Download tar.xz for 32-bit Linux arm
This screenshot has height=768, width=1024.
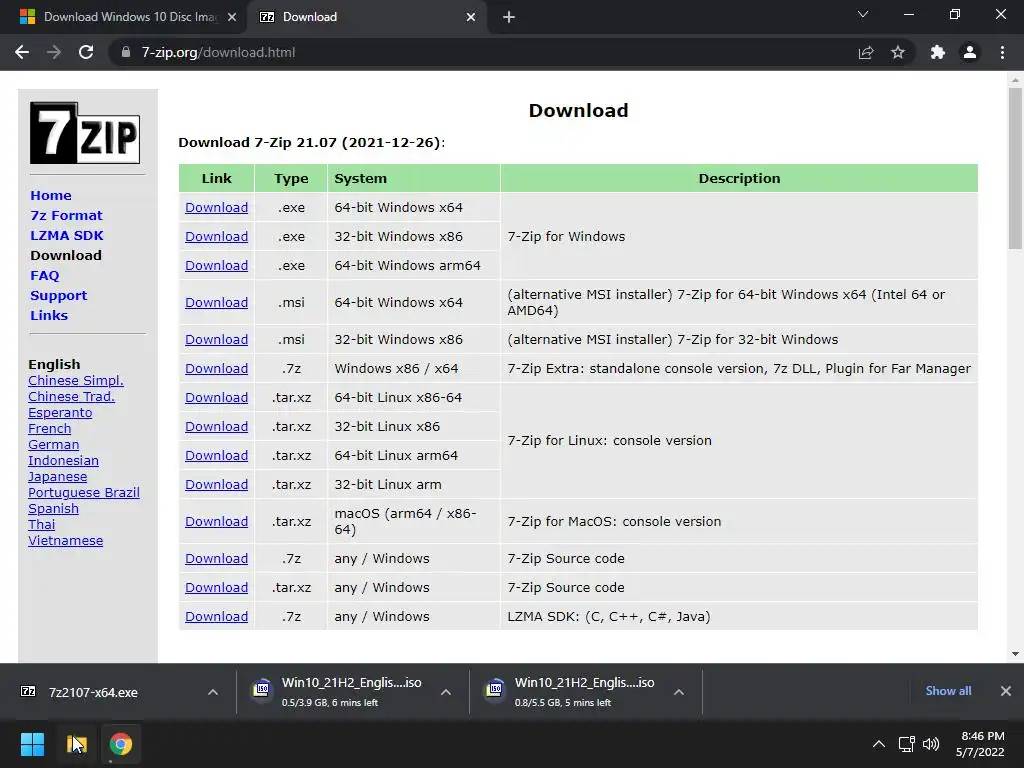pyautogui.click(x=216, y=485)
